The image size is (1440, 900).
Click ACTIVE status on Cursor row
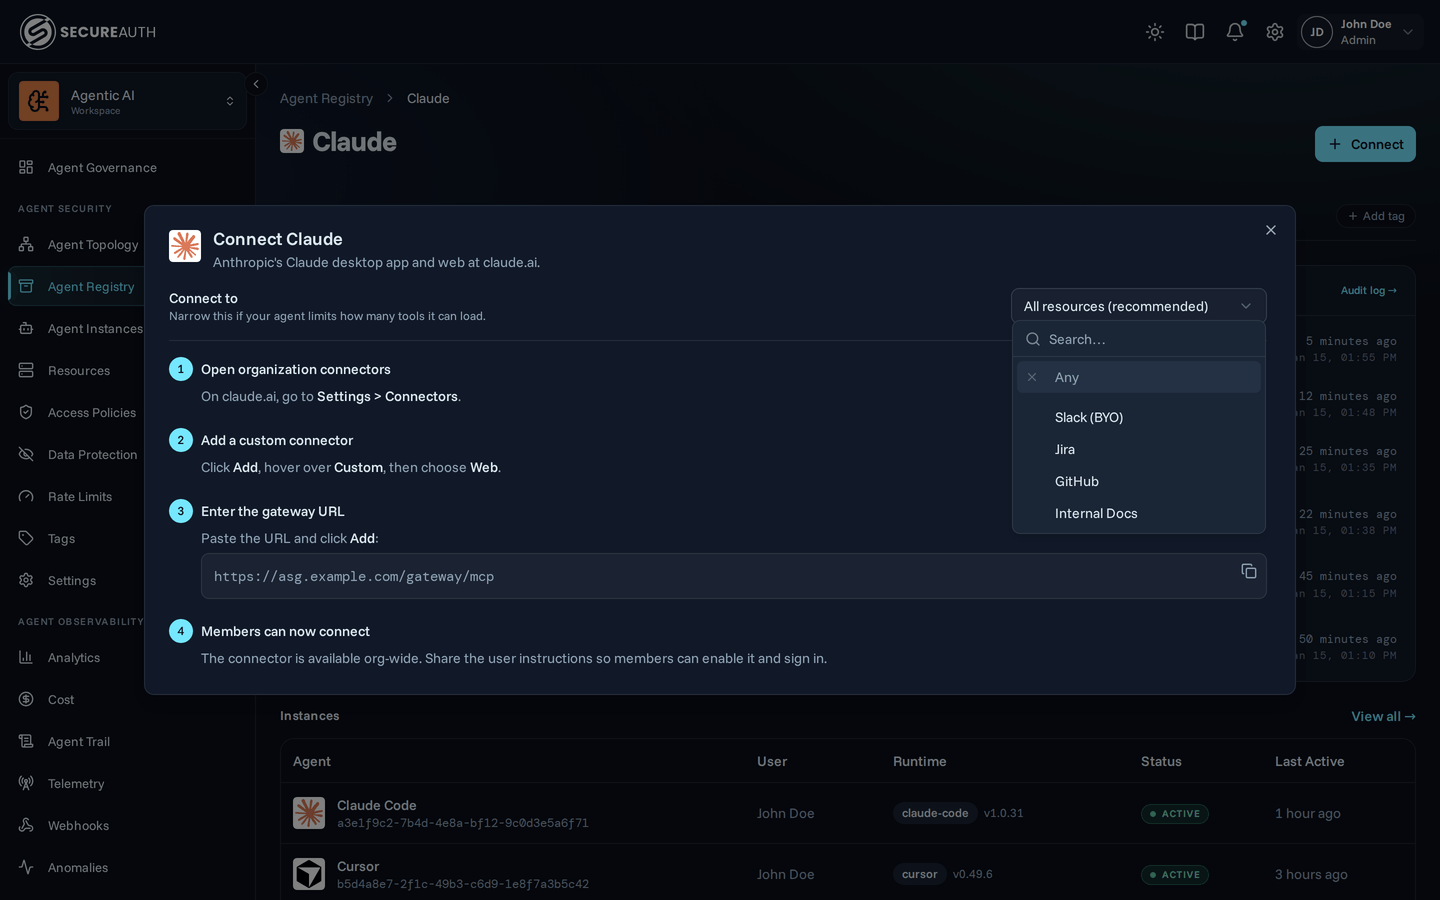pyautogui.click(x=1175, y=875)
